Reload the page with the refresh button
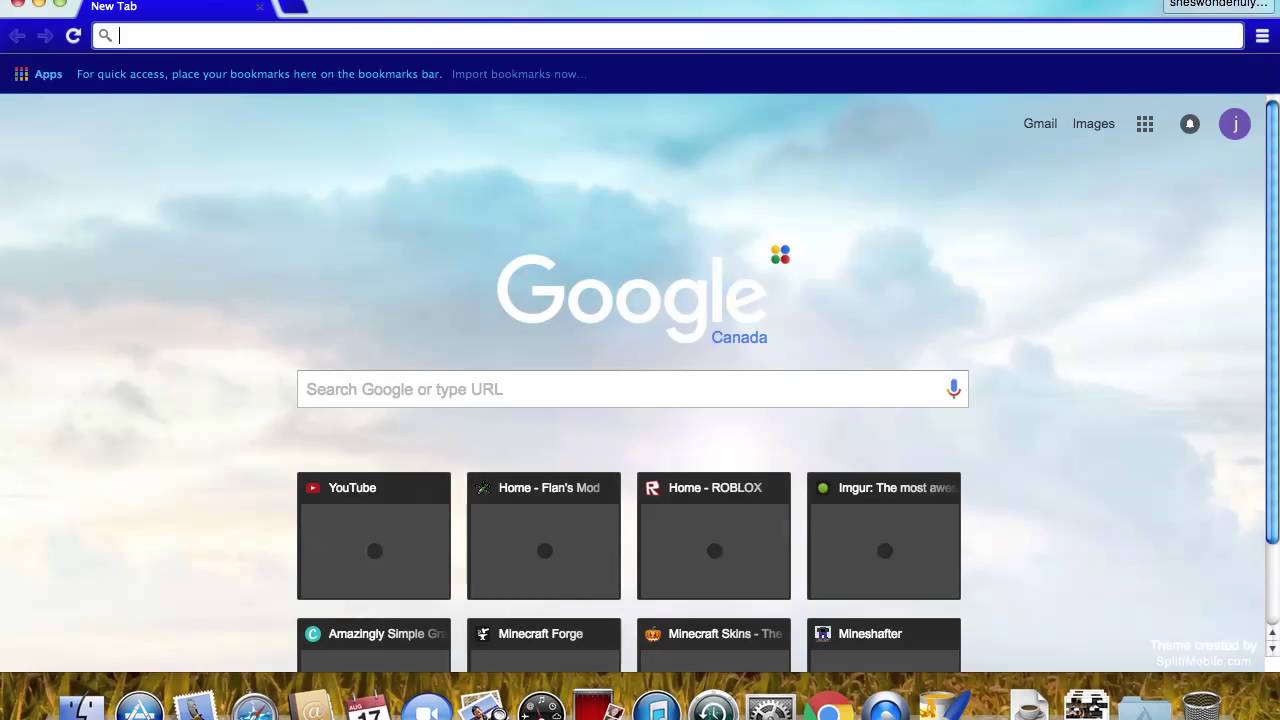 click(x=73, y=36)
